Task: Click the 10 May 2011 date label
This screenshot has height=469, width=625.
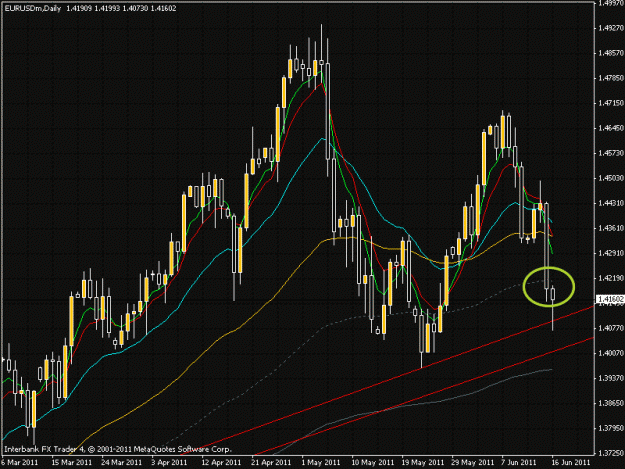Action: 373,463
